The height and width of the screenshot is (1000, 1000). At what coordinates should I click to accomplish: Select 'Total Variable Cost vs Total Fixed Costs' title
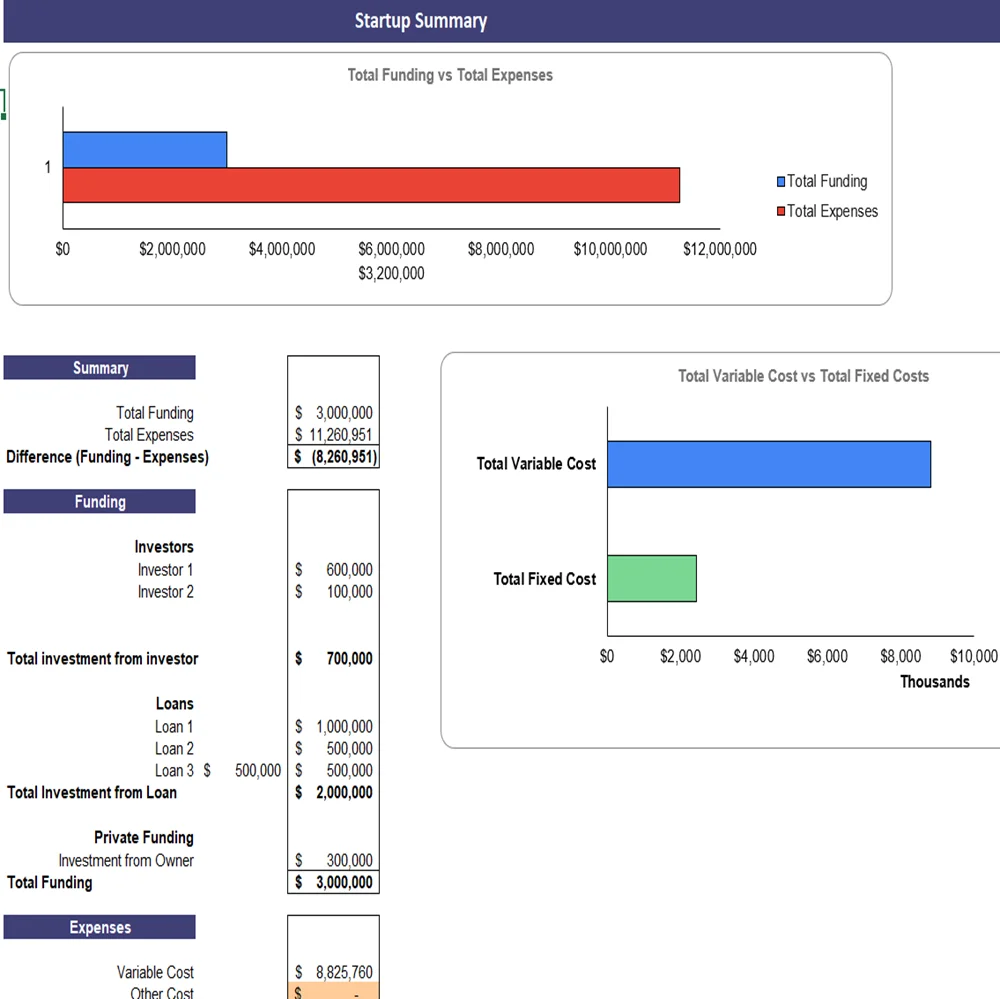pyautogui.click(x=803, y=376)
